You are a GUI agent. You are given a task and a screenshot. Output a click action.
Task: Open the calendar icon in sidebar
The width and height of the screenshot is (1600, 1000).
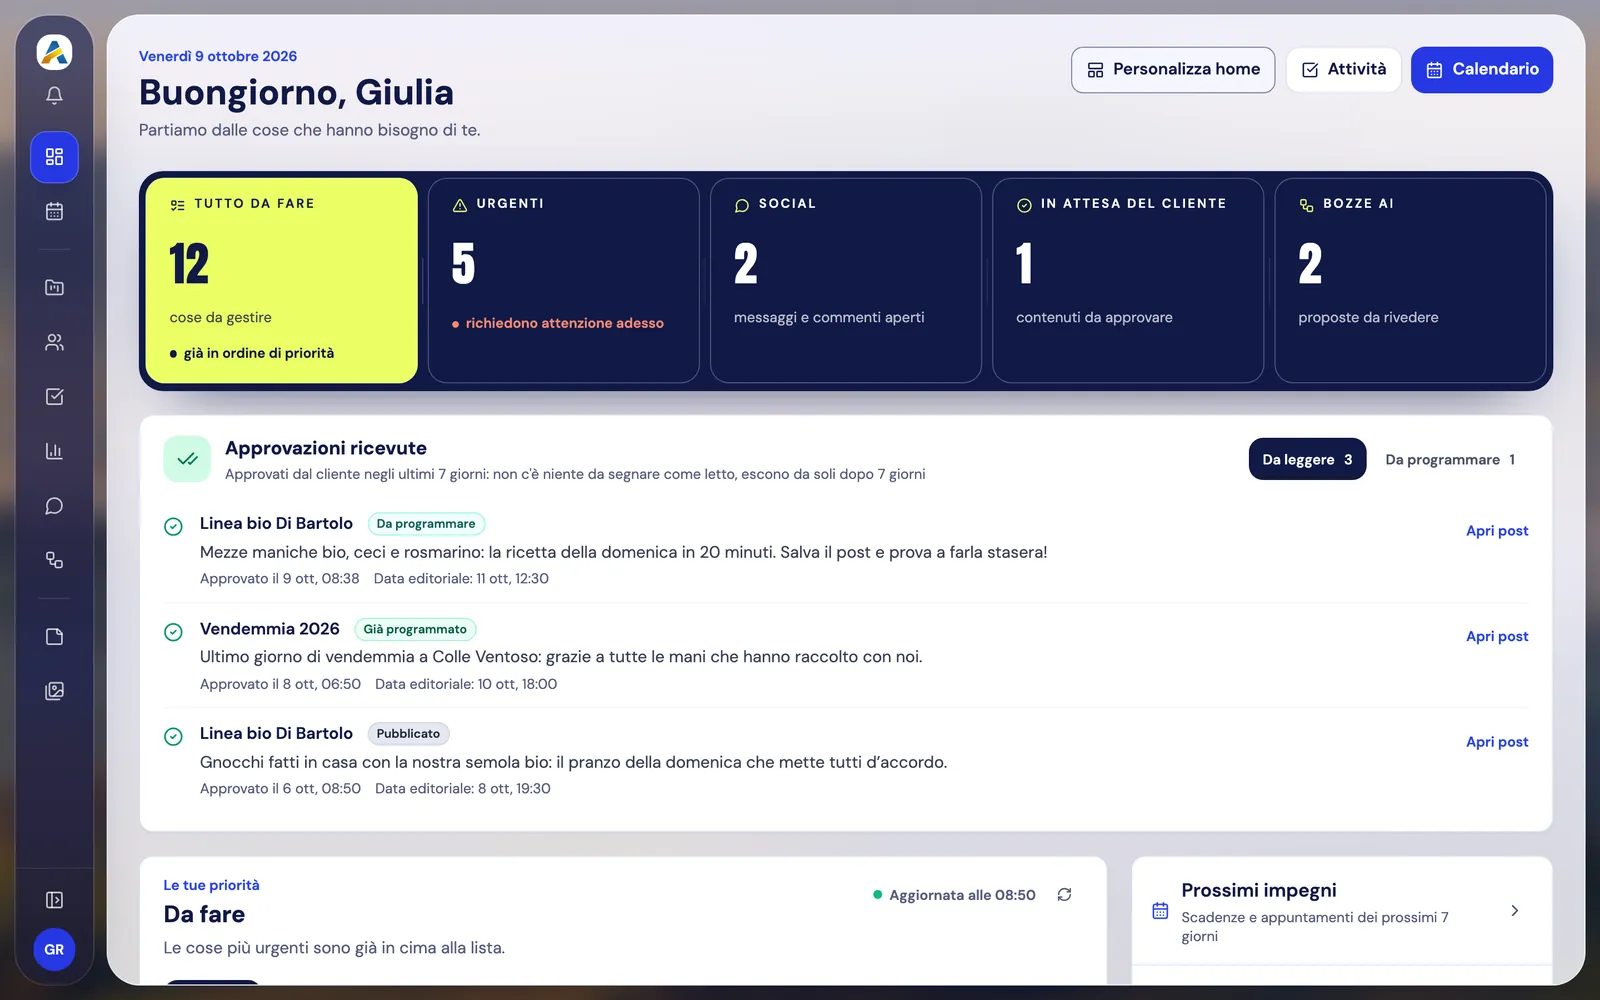[54, 211]
